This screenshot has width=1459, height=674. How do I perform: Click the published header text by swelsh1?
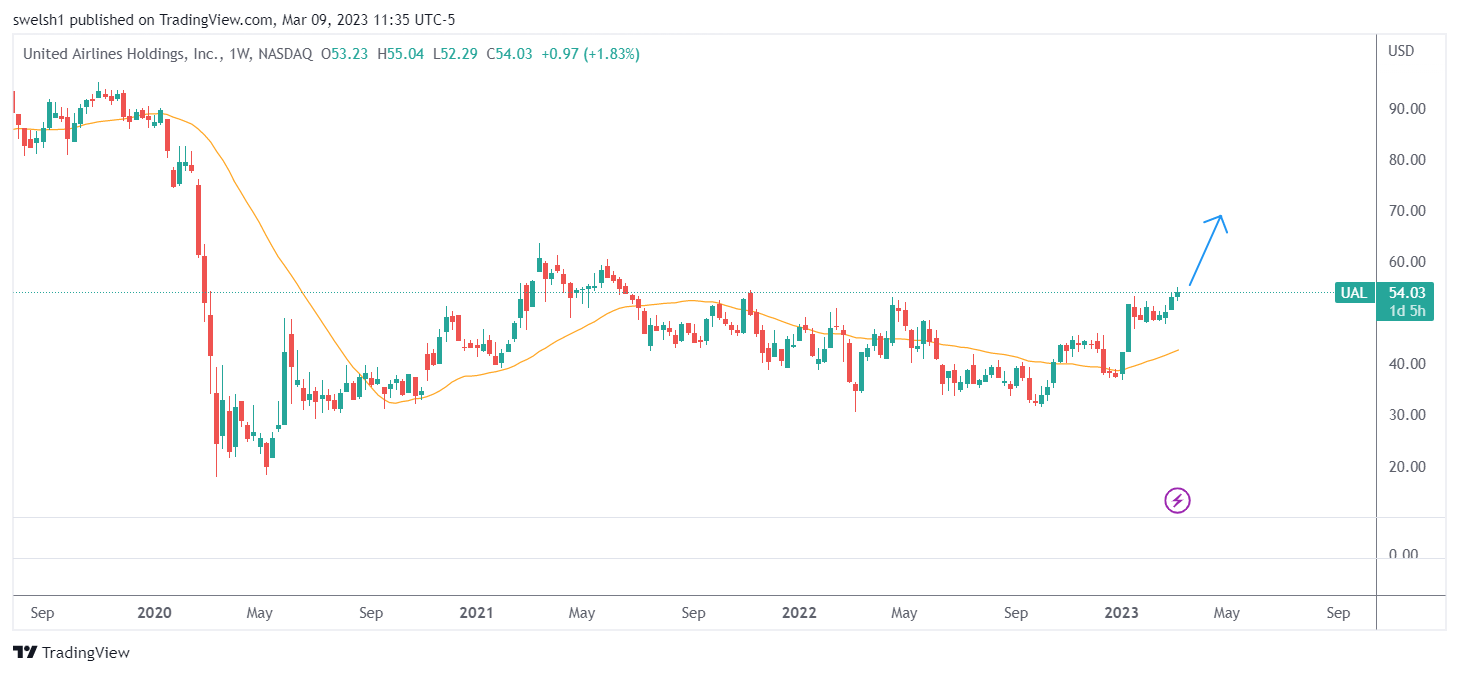[x=234, y=19]
